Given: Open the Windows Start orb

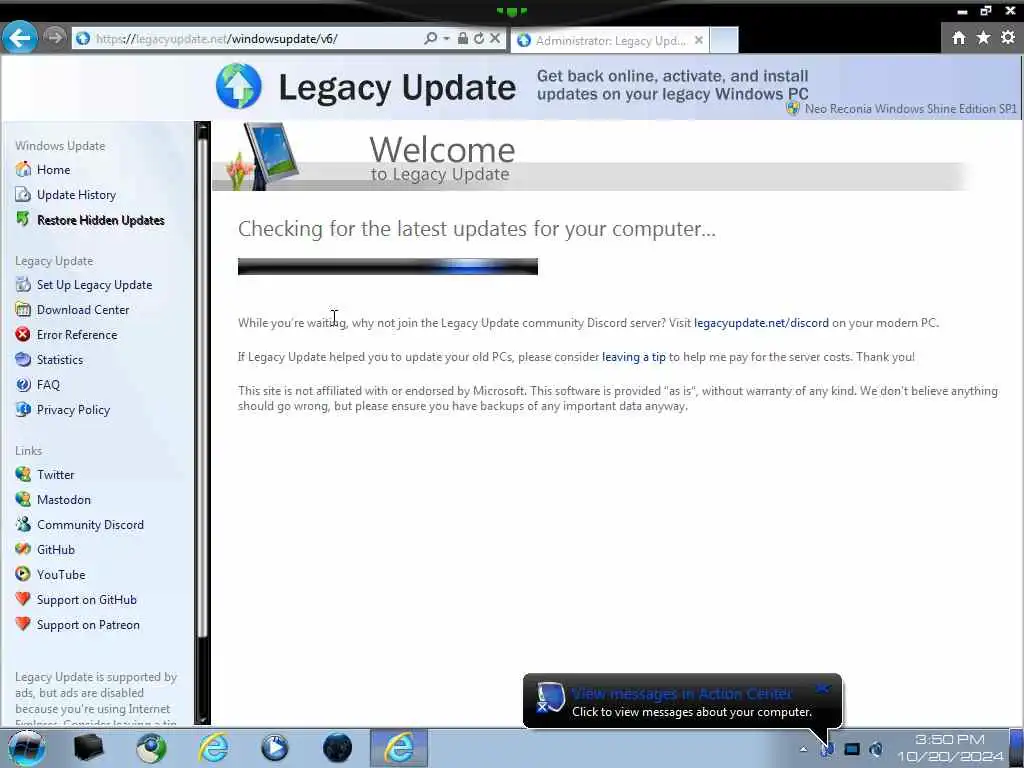Looking at the screenshot, I should tap(26, 748).
